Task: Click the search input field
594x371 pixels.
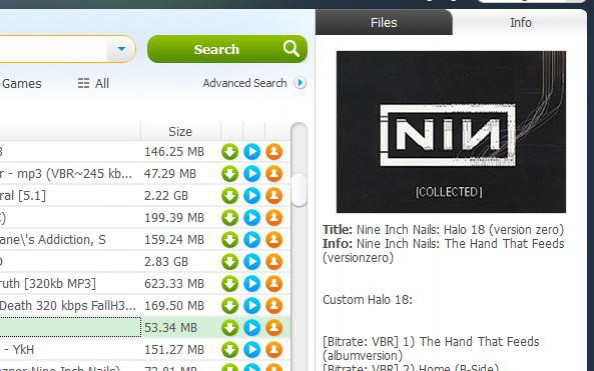Action: 53,49
